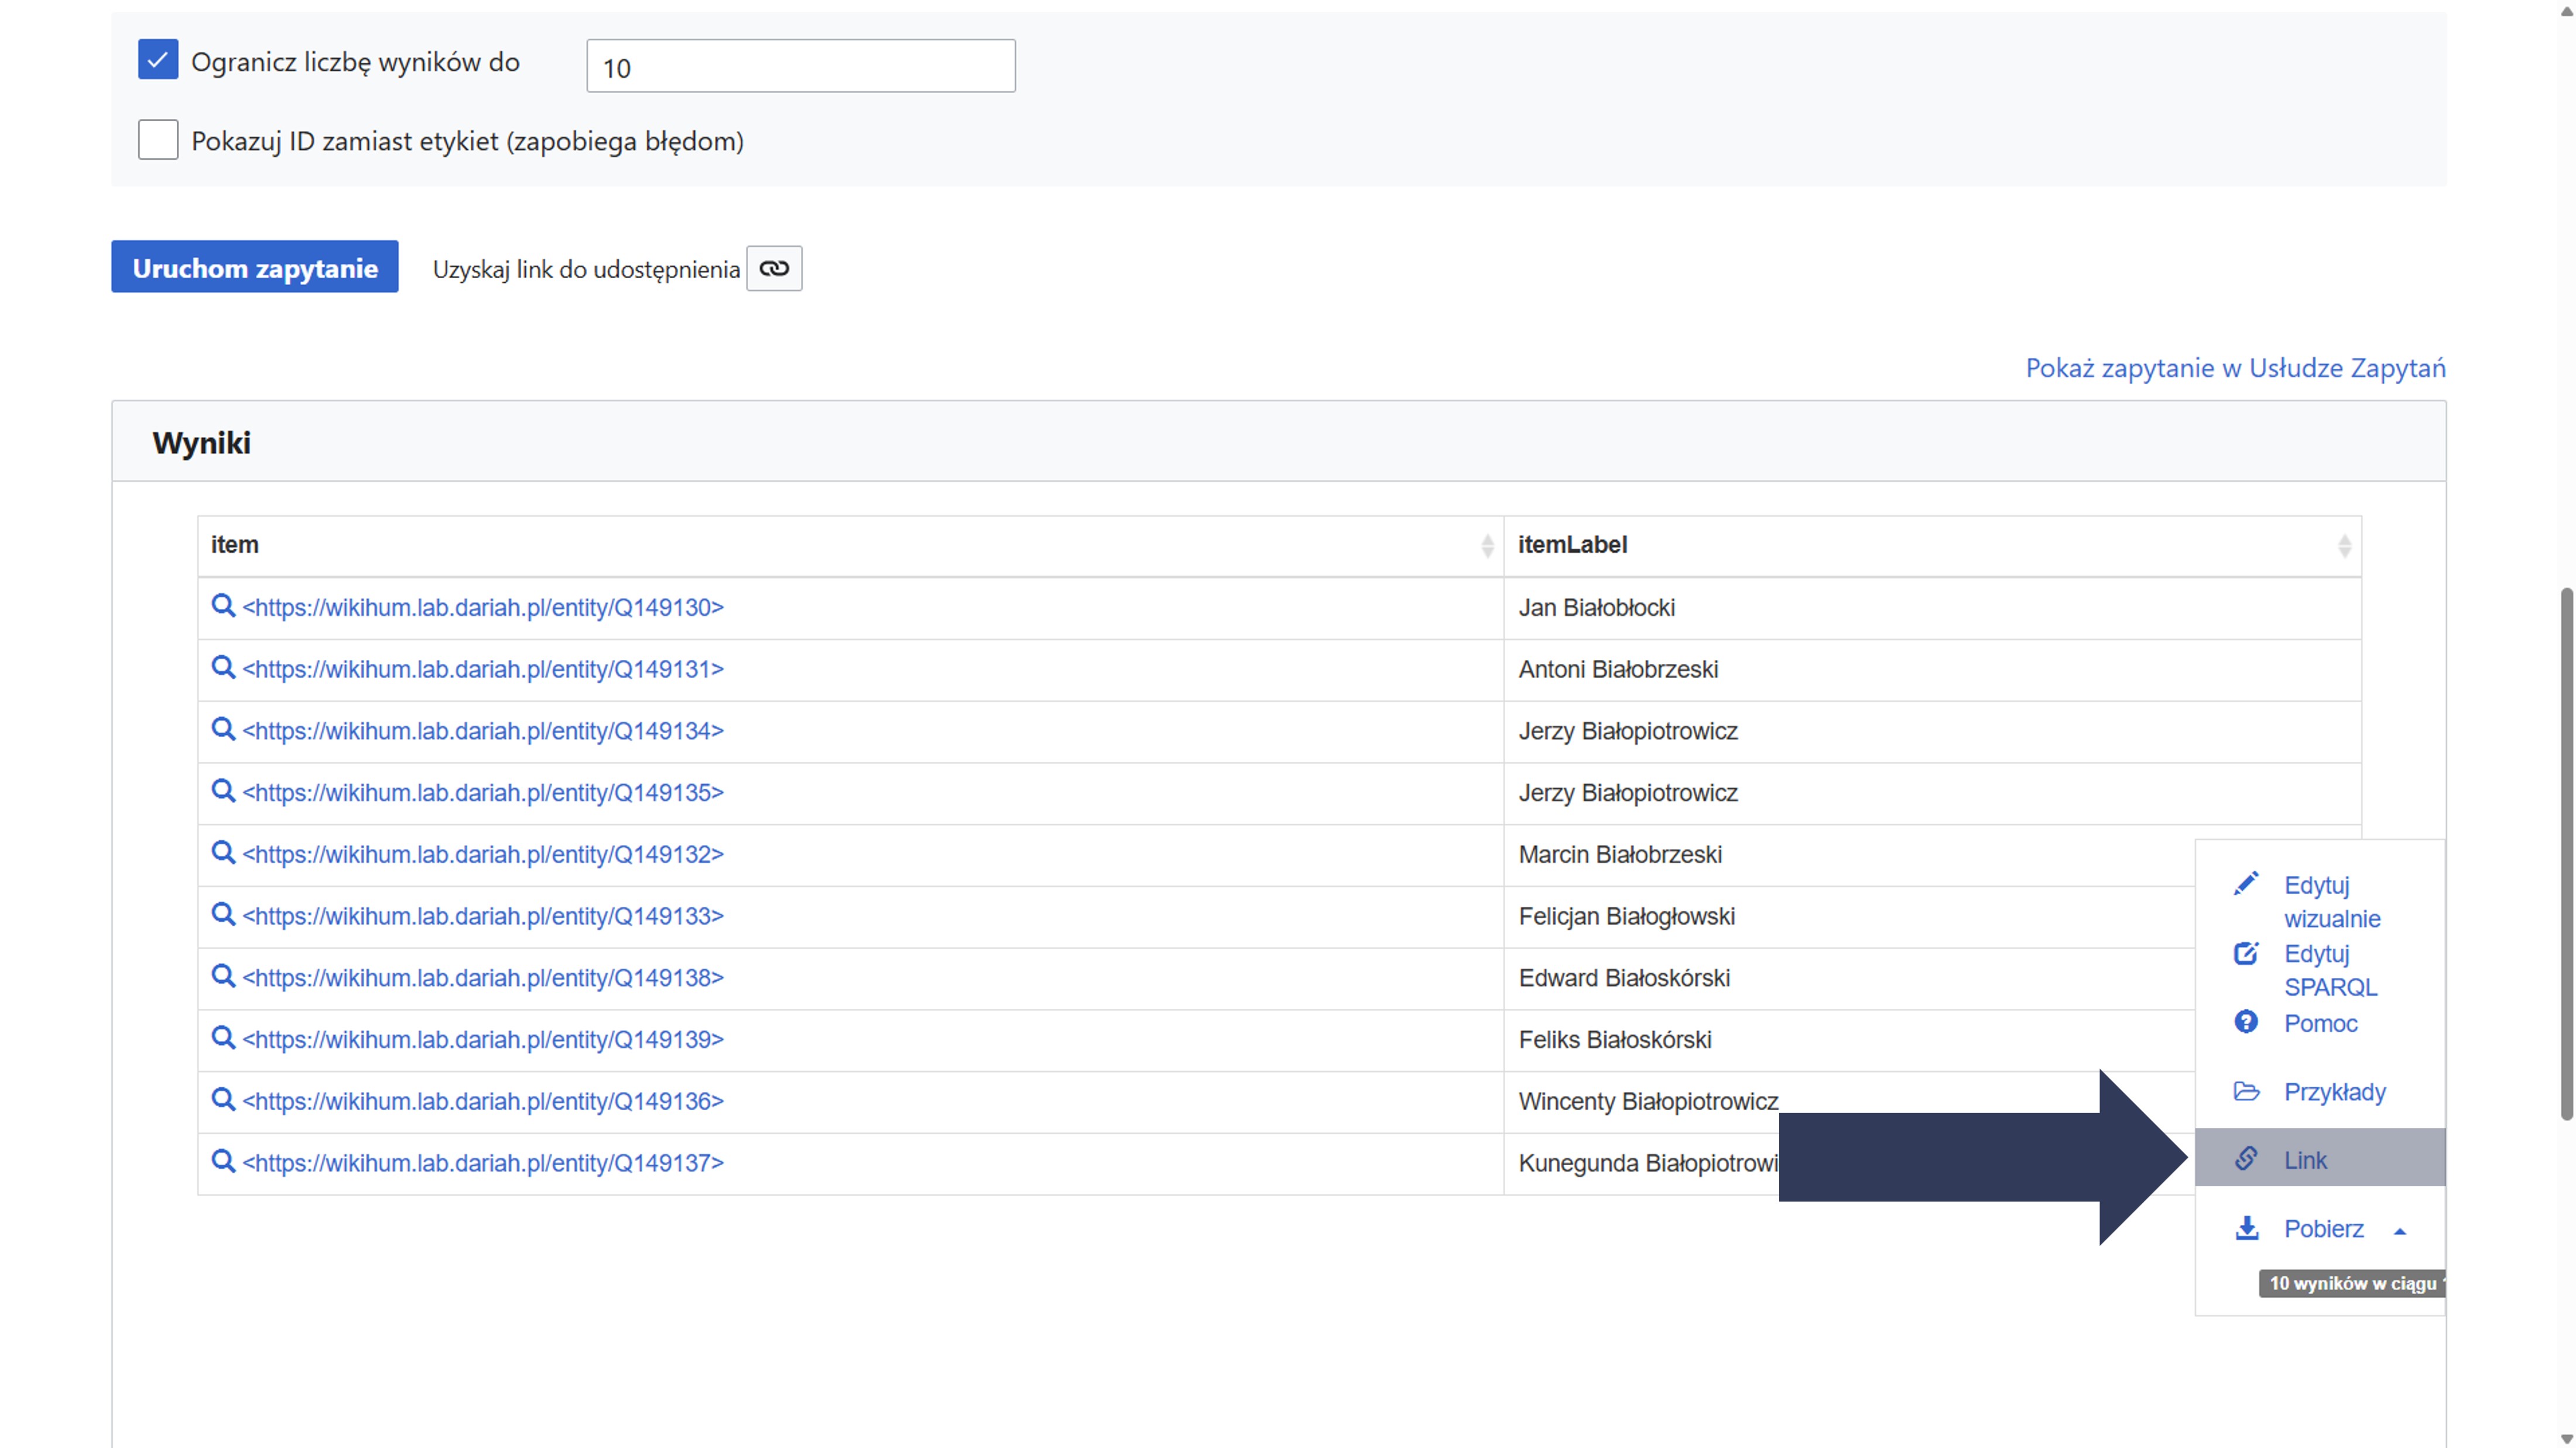Click magnifier icon beside entity Q149130
This screenshot has height=1448, width=2576.
[x=223, y=606]
